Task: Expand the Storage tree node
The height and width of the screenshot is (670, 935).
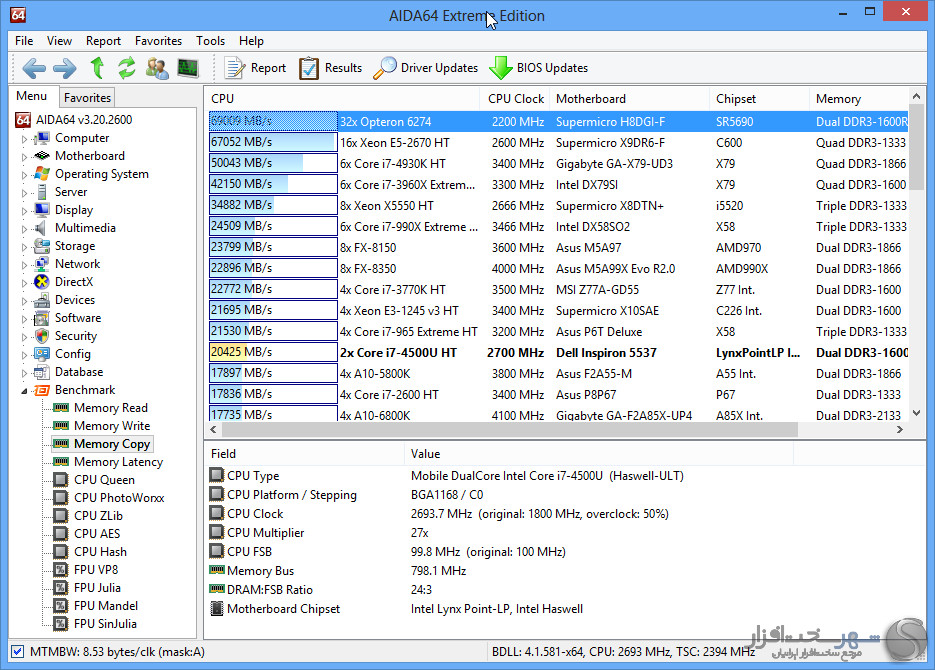Action: [24, 247]
